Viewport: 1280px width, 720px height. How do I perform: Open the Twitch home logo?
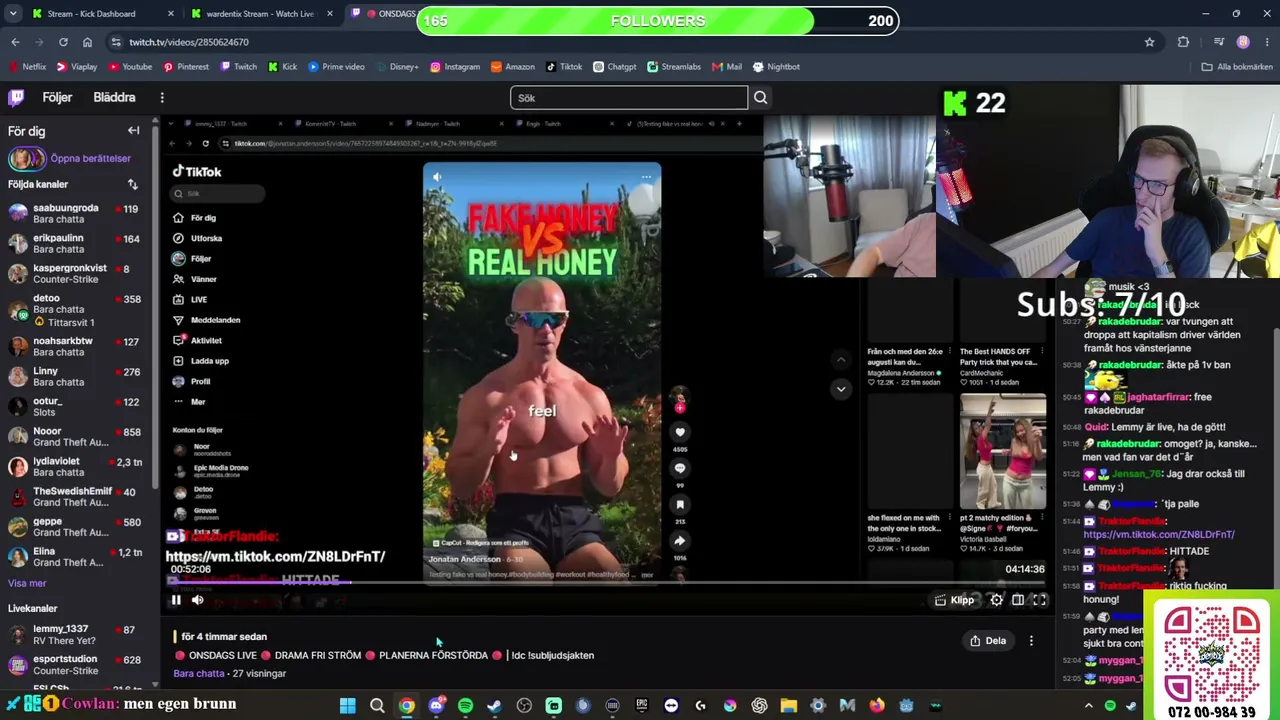(x=16, y=97)
